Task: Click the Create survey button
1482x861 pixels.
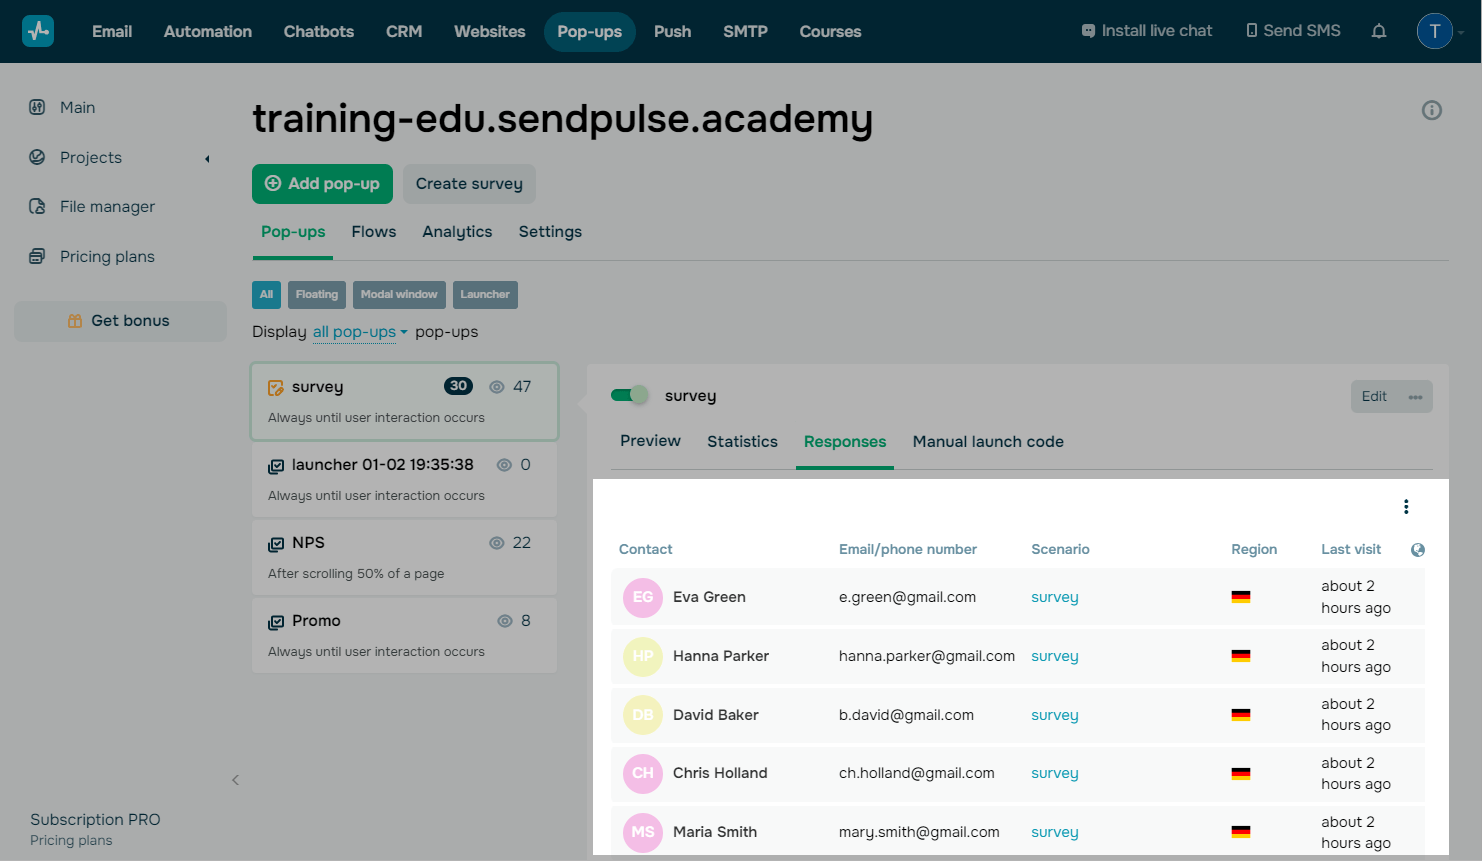Action: [469, 184]
